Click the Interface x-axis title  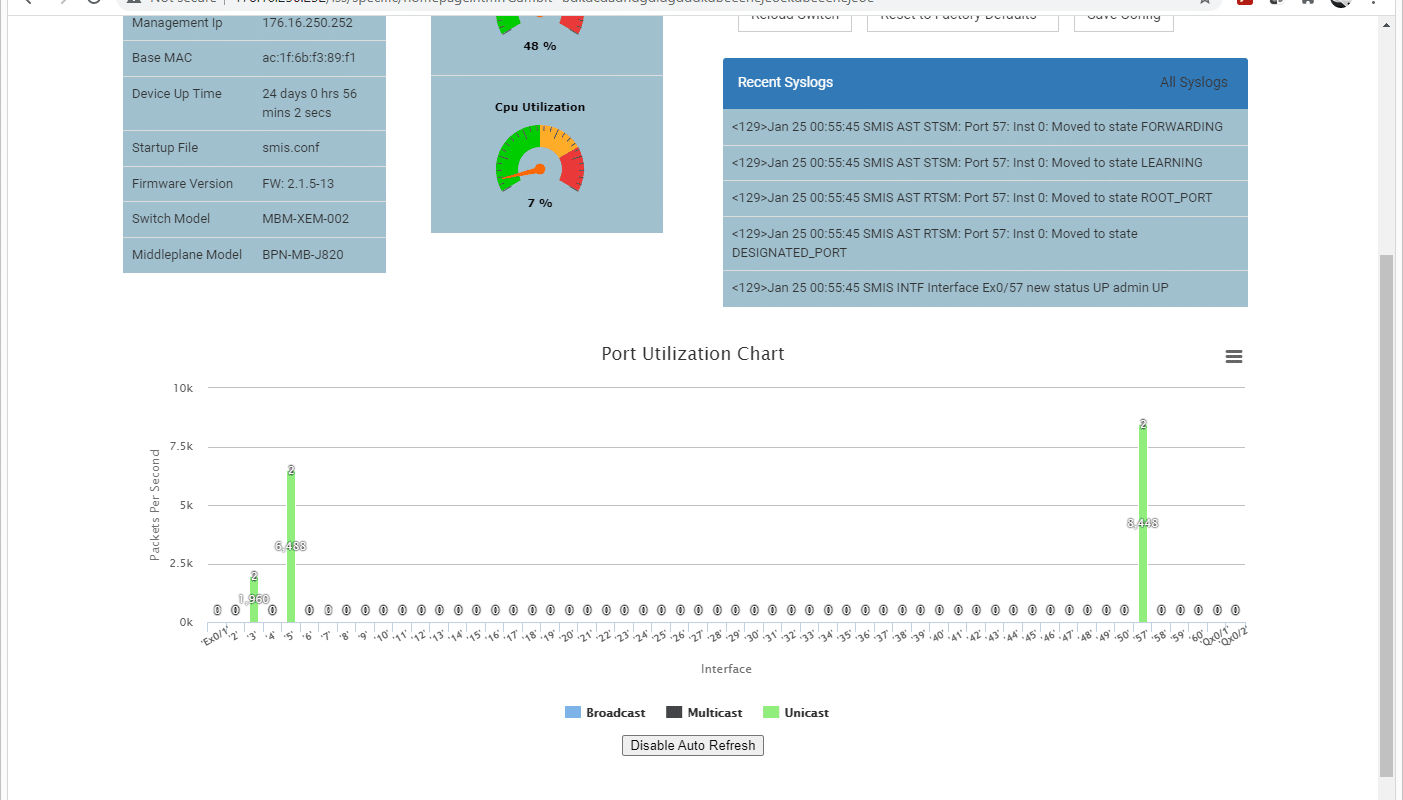(x=726, y=669)
